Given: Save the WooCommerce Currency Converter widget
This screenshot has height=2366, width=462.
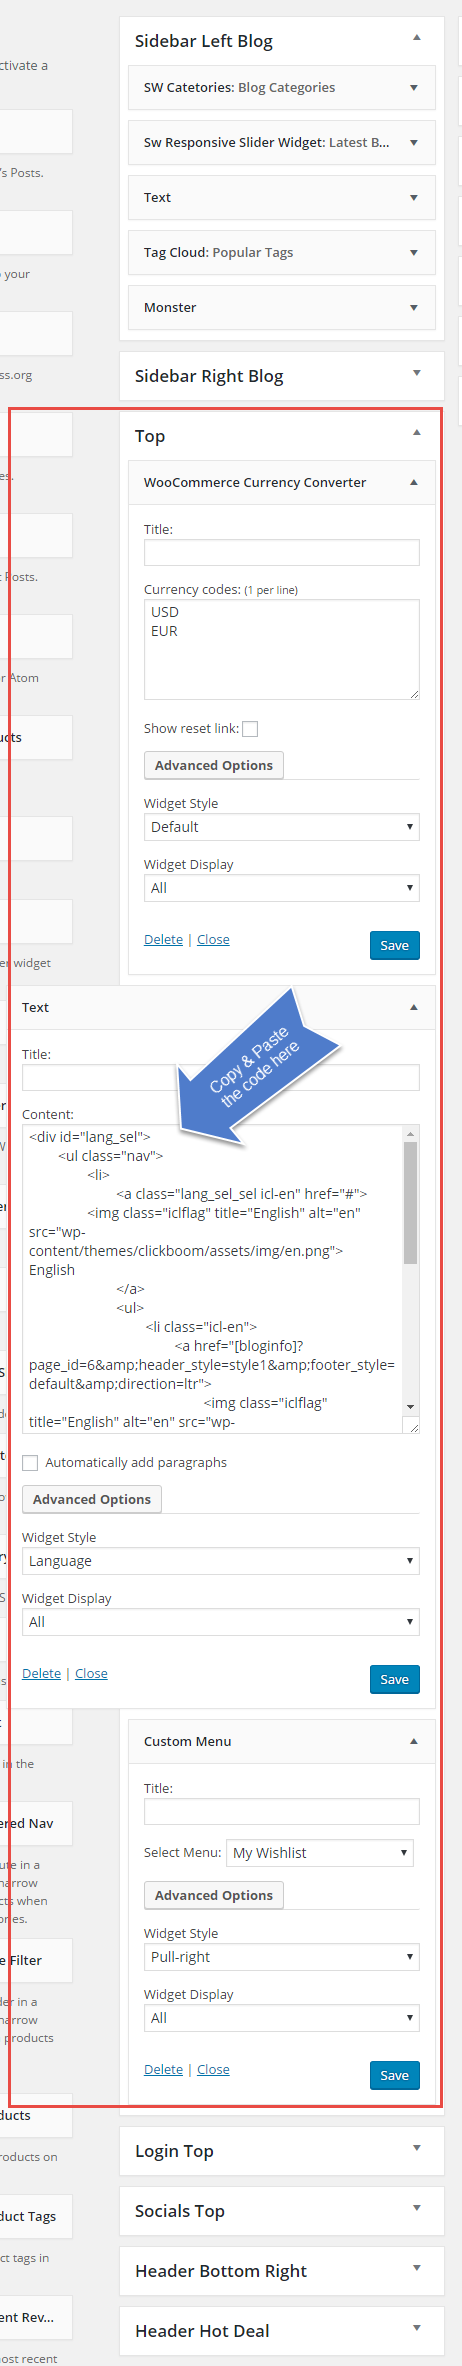Looking at the screenshot, I should pyautogui.click(x=394, y=946).
